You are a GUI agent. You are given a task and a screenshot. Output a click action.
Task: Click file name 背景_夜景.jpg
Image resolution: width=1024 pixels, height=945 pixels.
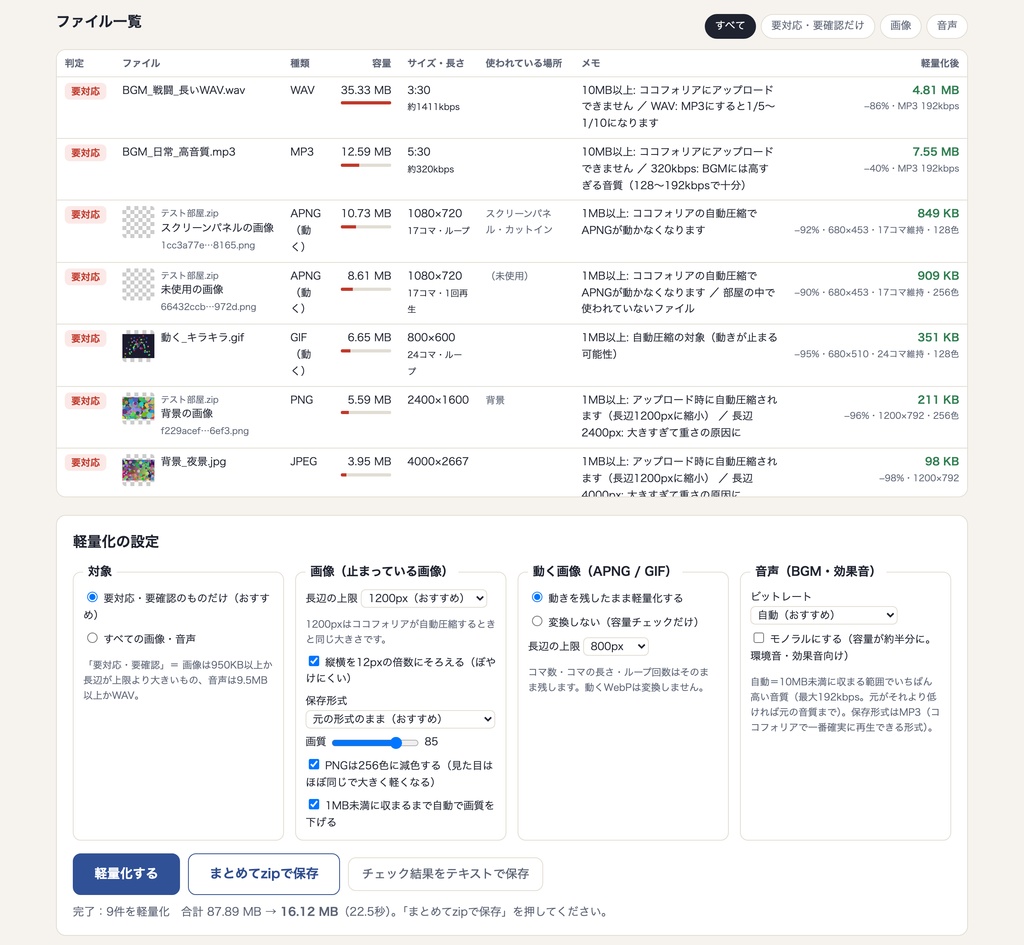click(x=193, y=462)
